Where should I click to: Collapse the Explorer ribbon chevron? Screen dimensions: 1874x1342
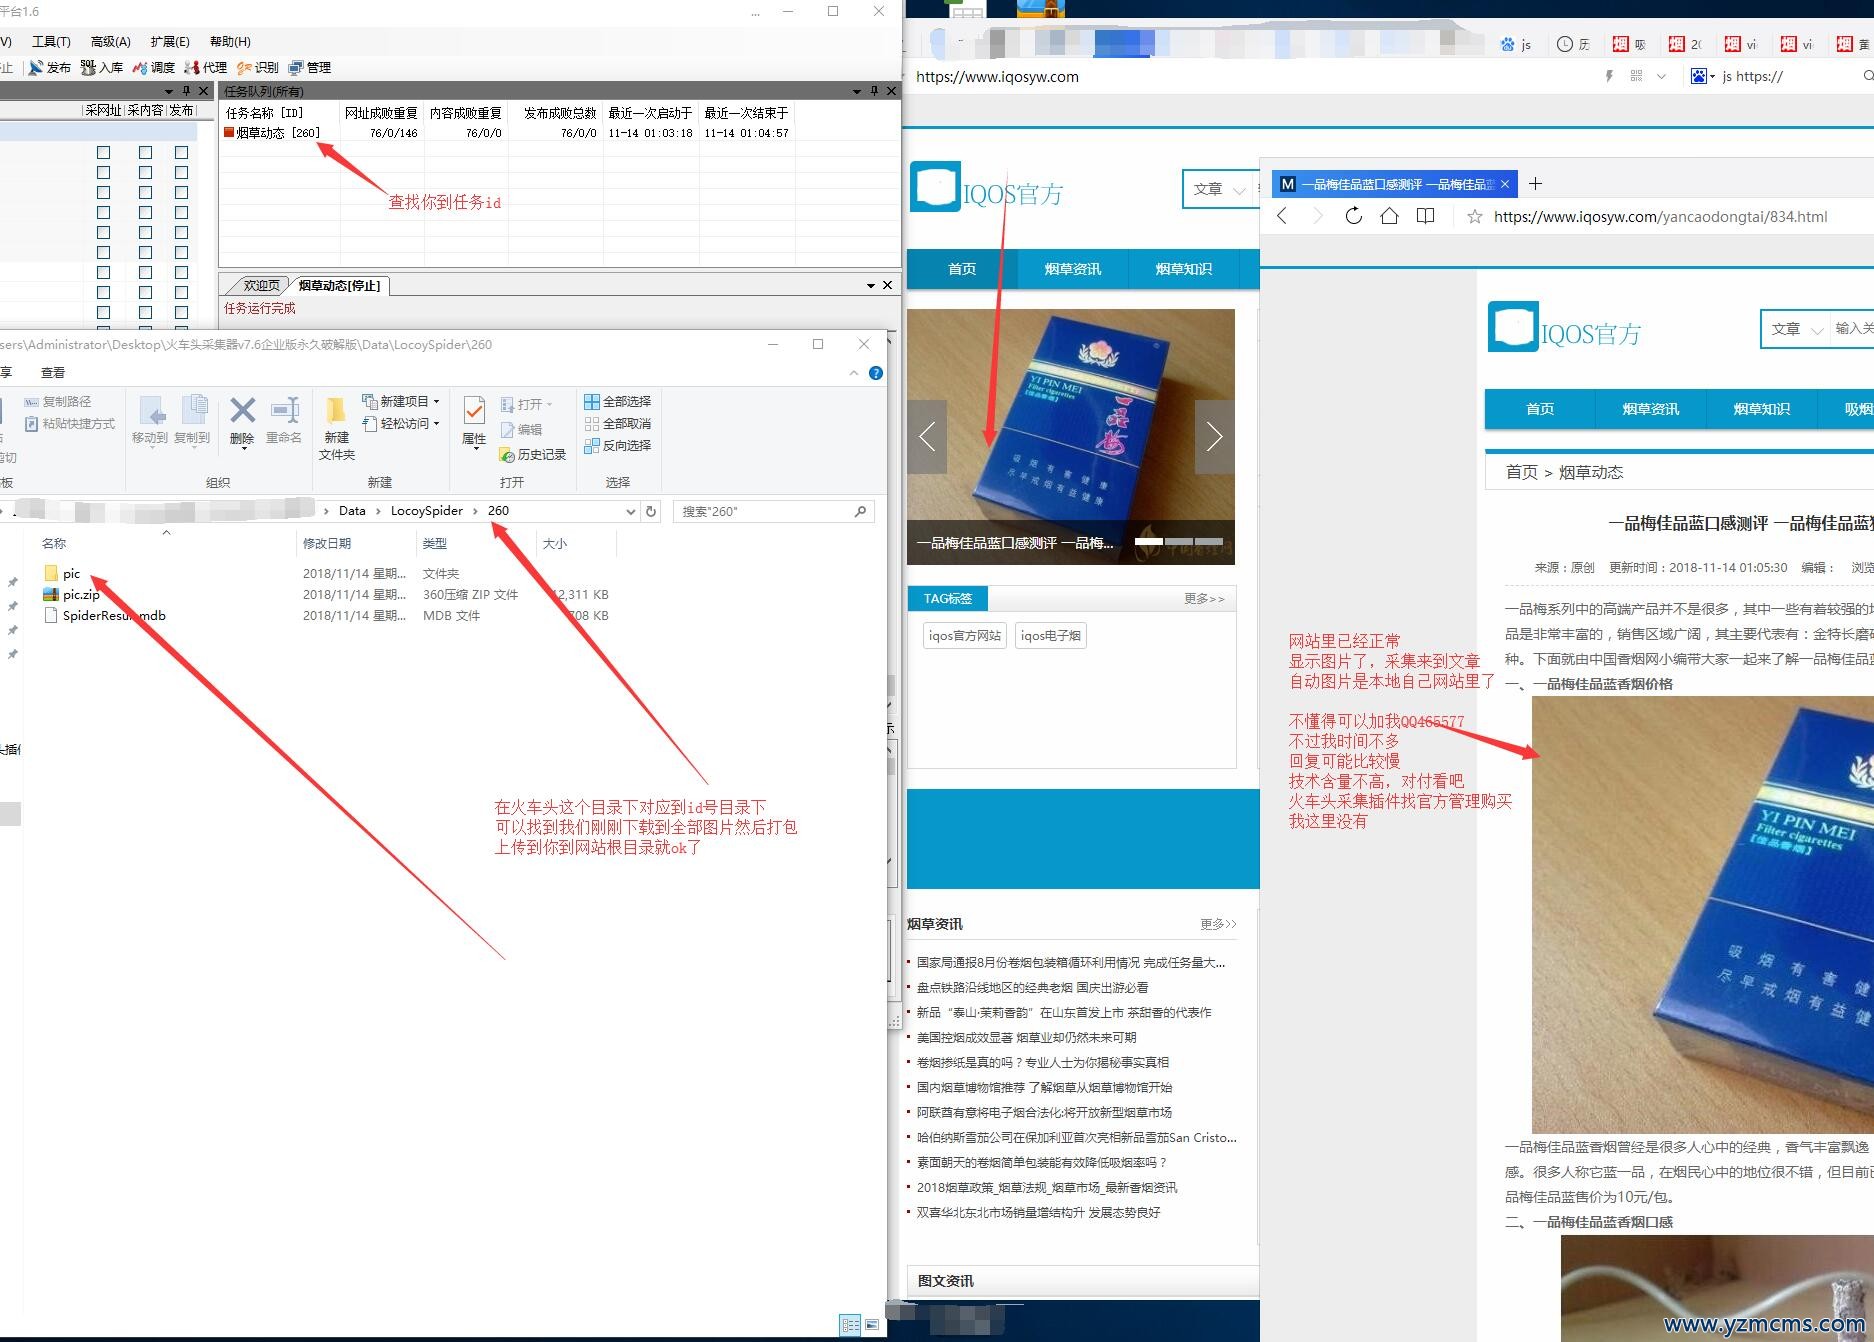pos(853,373)
